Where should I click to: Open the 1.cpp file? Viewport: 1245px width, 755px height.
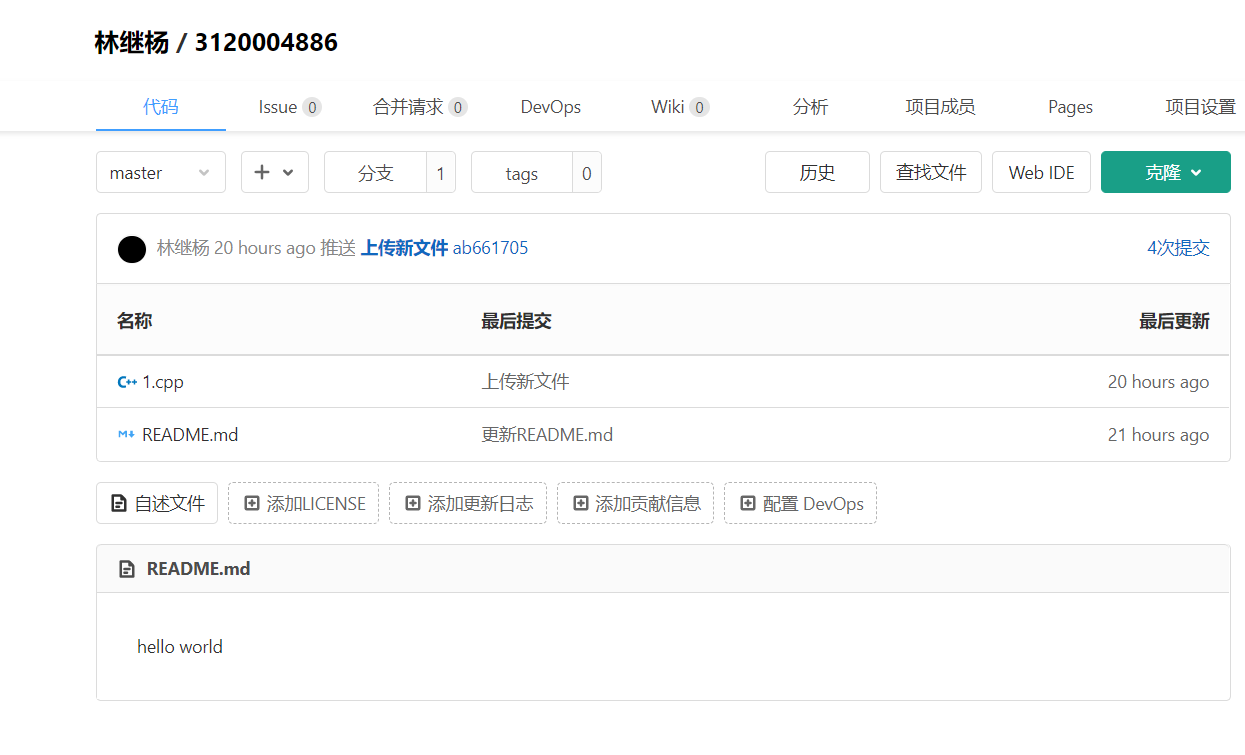point(163,382)
